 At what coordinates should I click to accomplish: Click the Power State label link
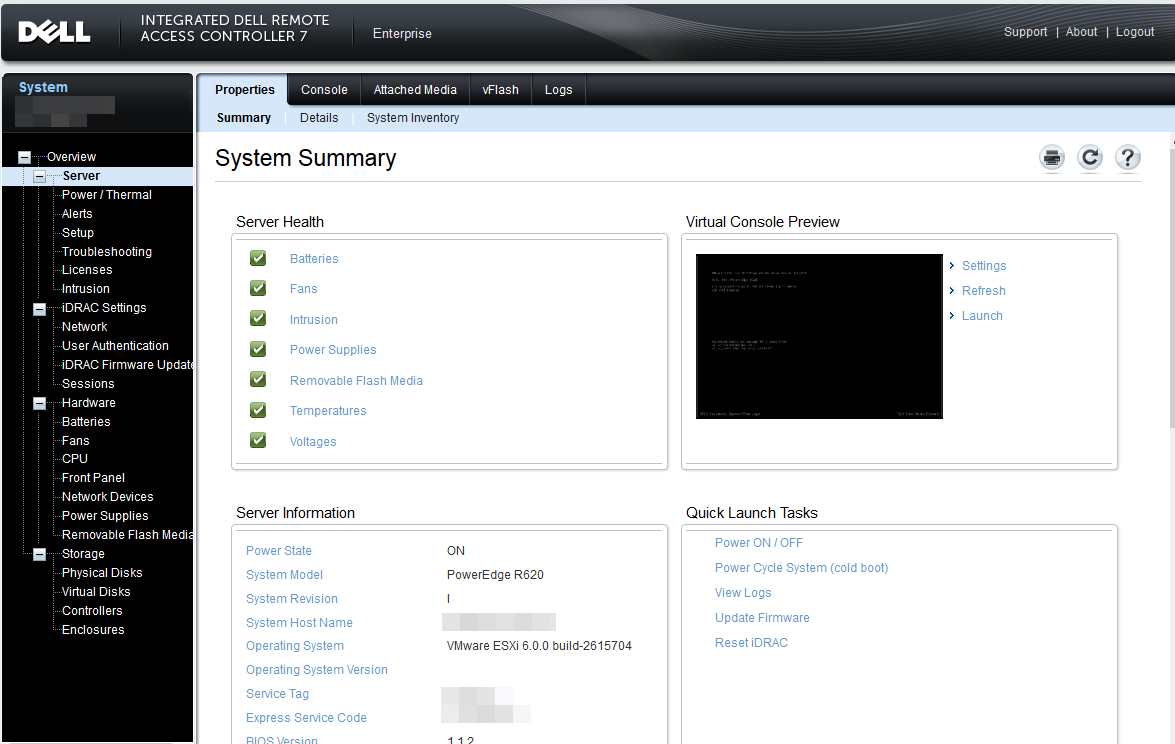[x=279, y=551]
